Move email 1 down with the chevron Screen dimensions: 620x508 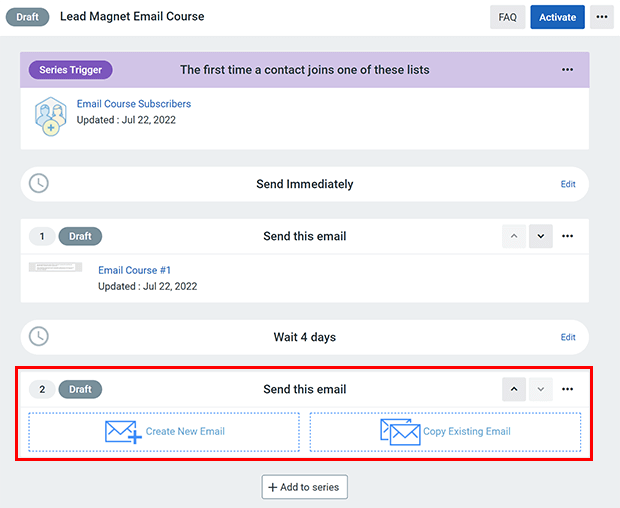click(x=540, y=237)
